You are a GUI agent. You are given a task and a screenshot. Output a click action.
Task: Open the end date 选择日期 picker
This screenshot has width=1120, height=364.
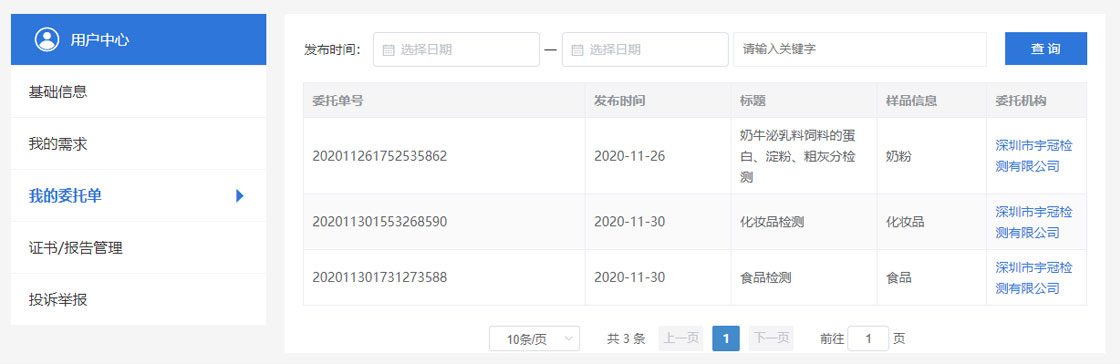[x=645, y=50]
